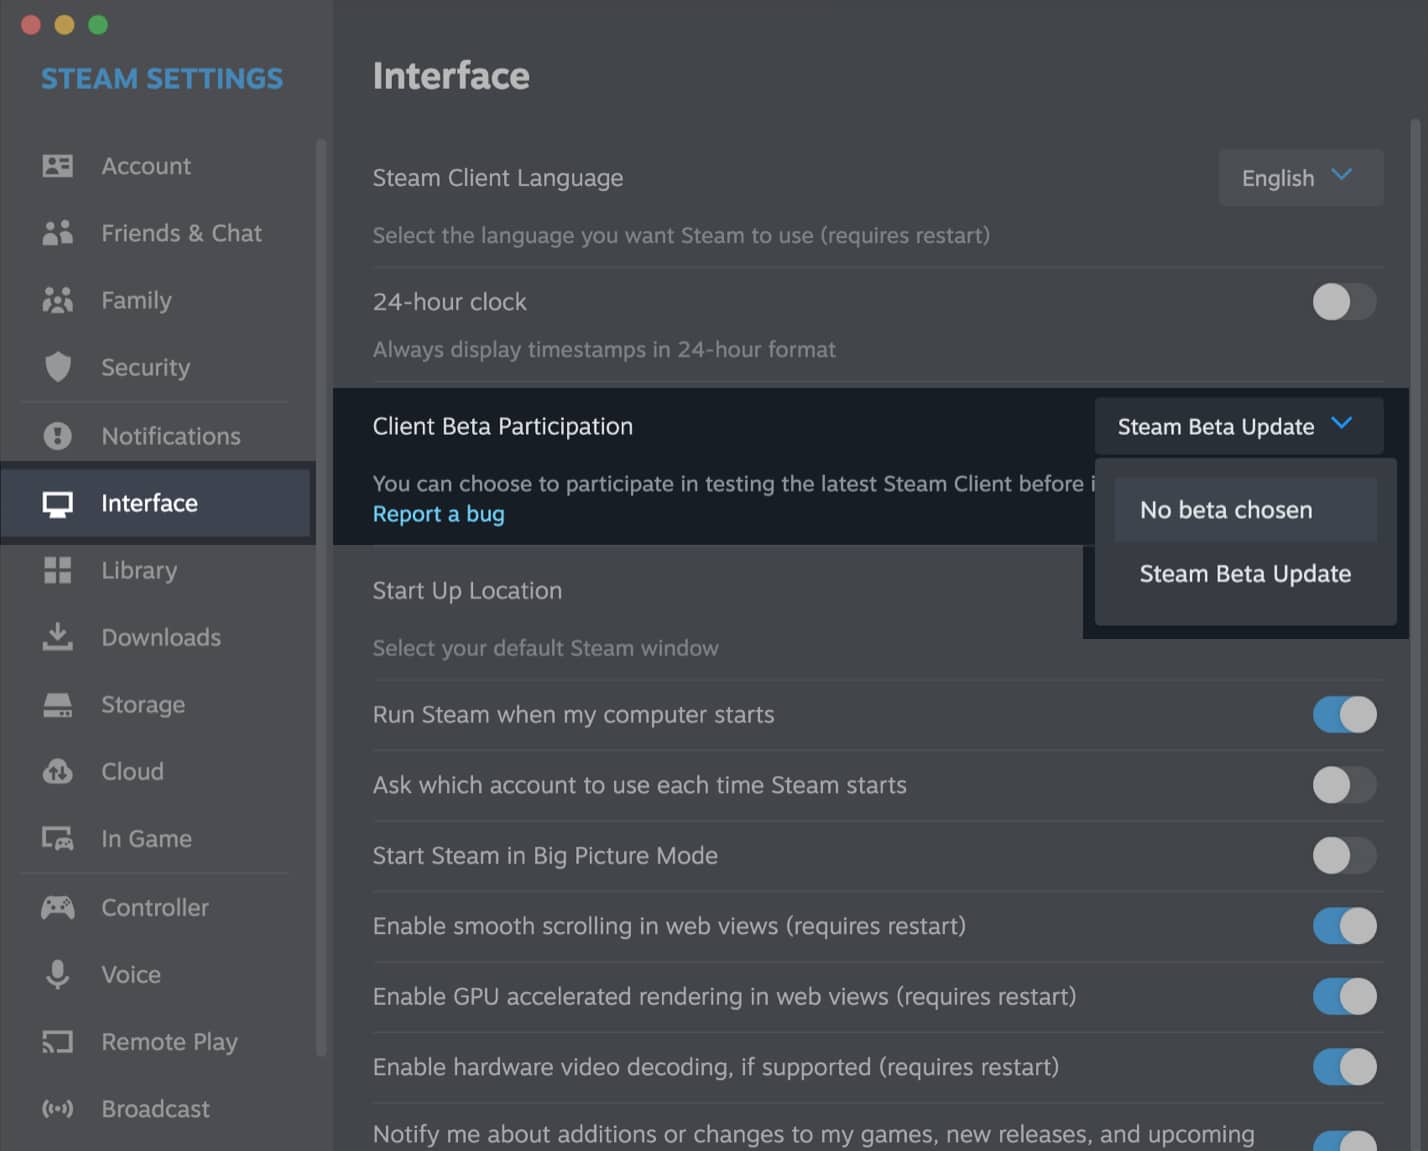Open Account settings label

(x=146, y=166)
